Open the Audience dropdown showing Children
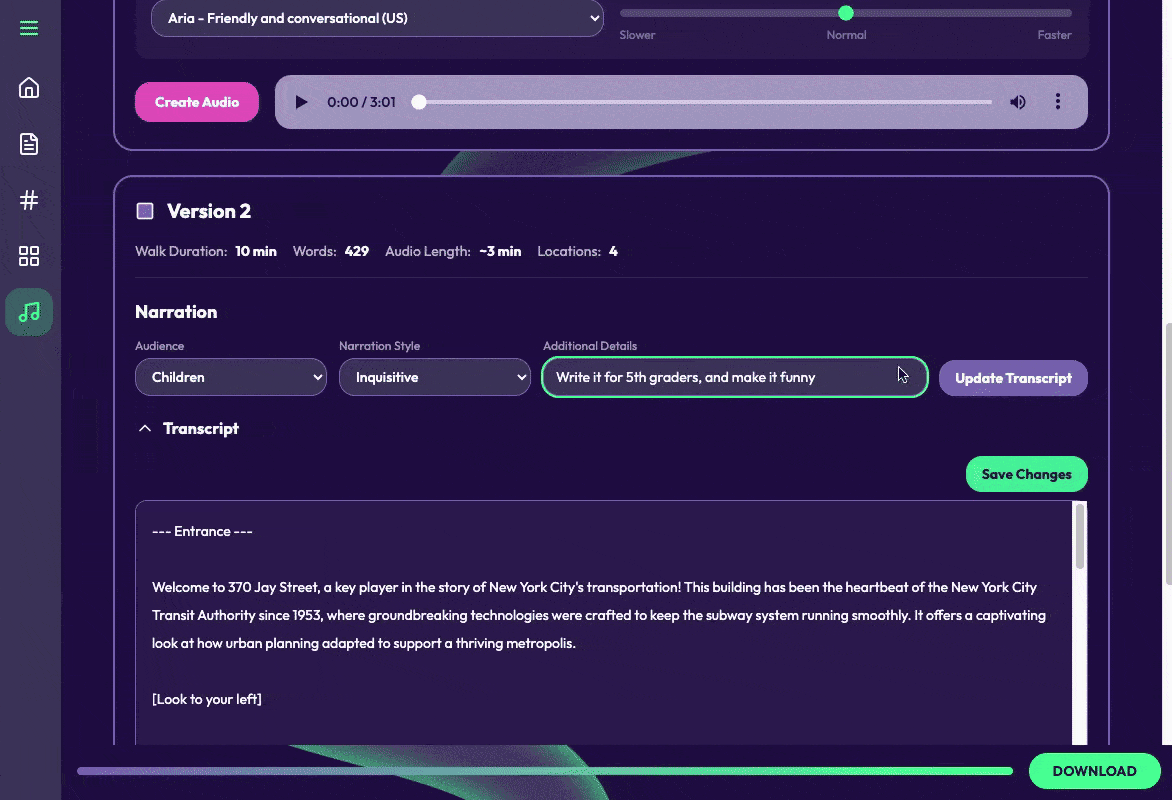The image size is (1172, 800). (x=231, y=377)
